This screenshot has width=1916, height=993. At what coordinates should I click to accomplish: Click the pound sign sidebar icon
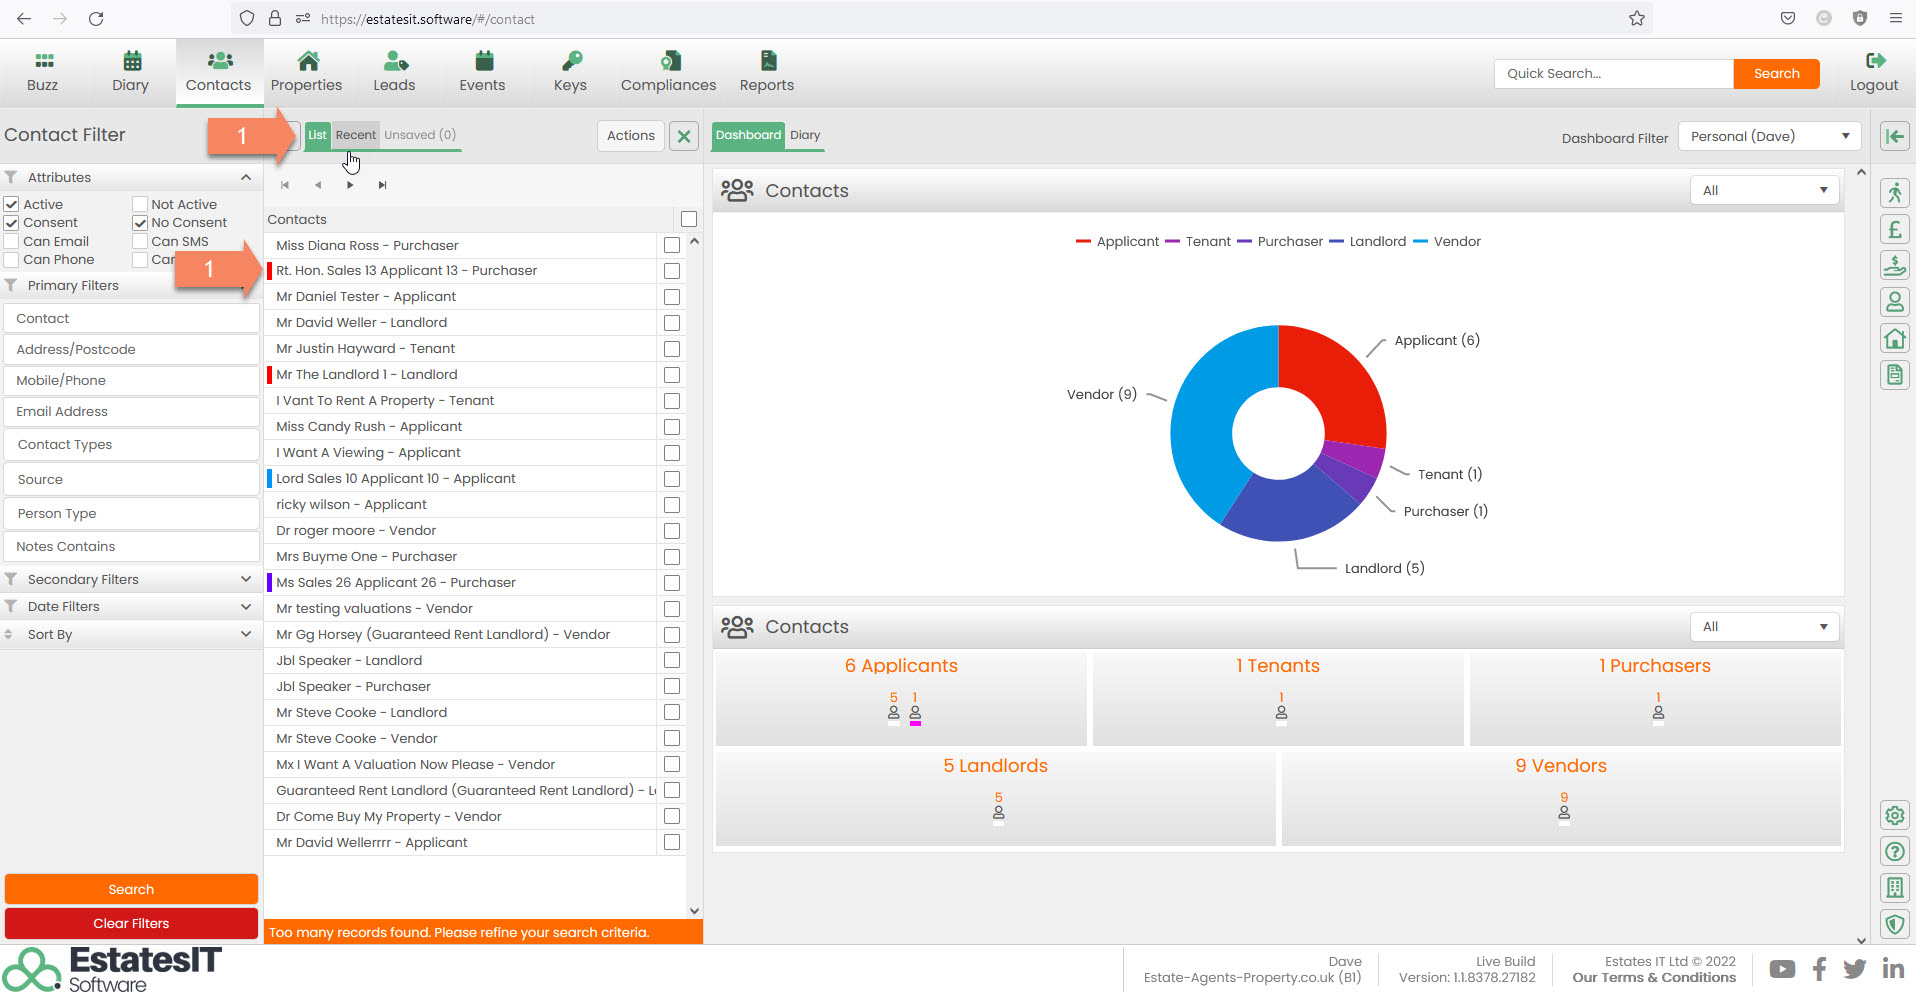click(x=1894, y=230)
